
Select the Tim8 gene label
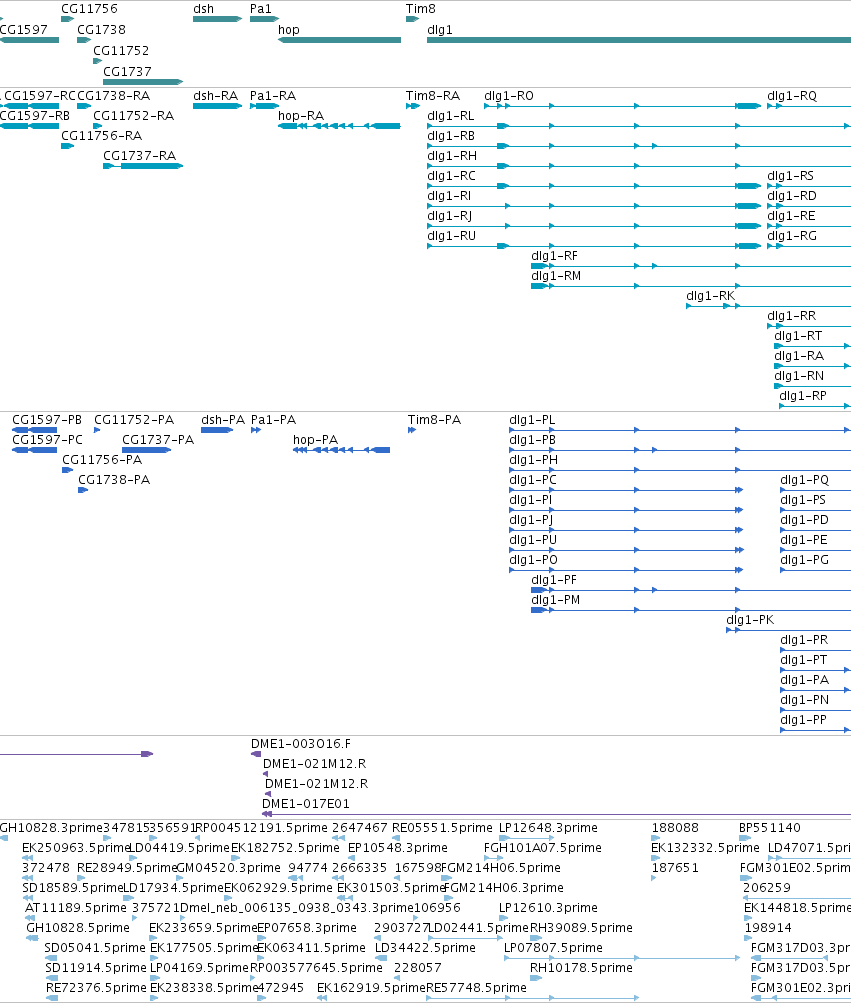420,9
